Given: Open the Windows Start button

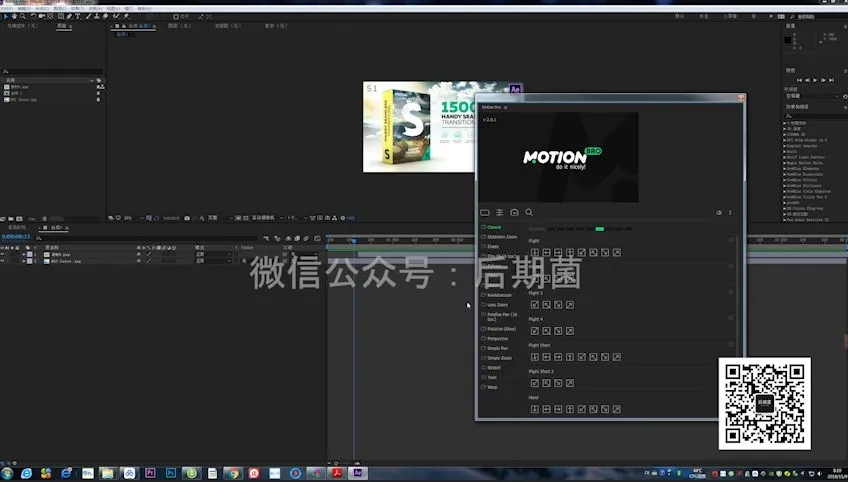Looking at the screenshot, I should (x=7, y=473).
